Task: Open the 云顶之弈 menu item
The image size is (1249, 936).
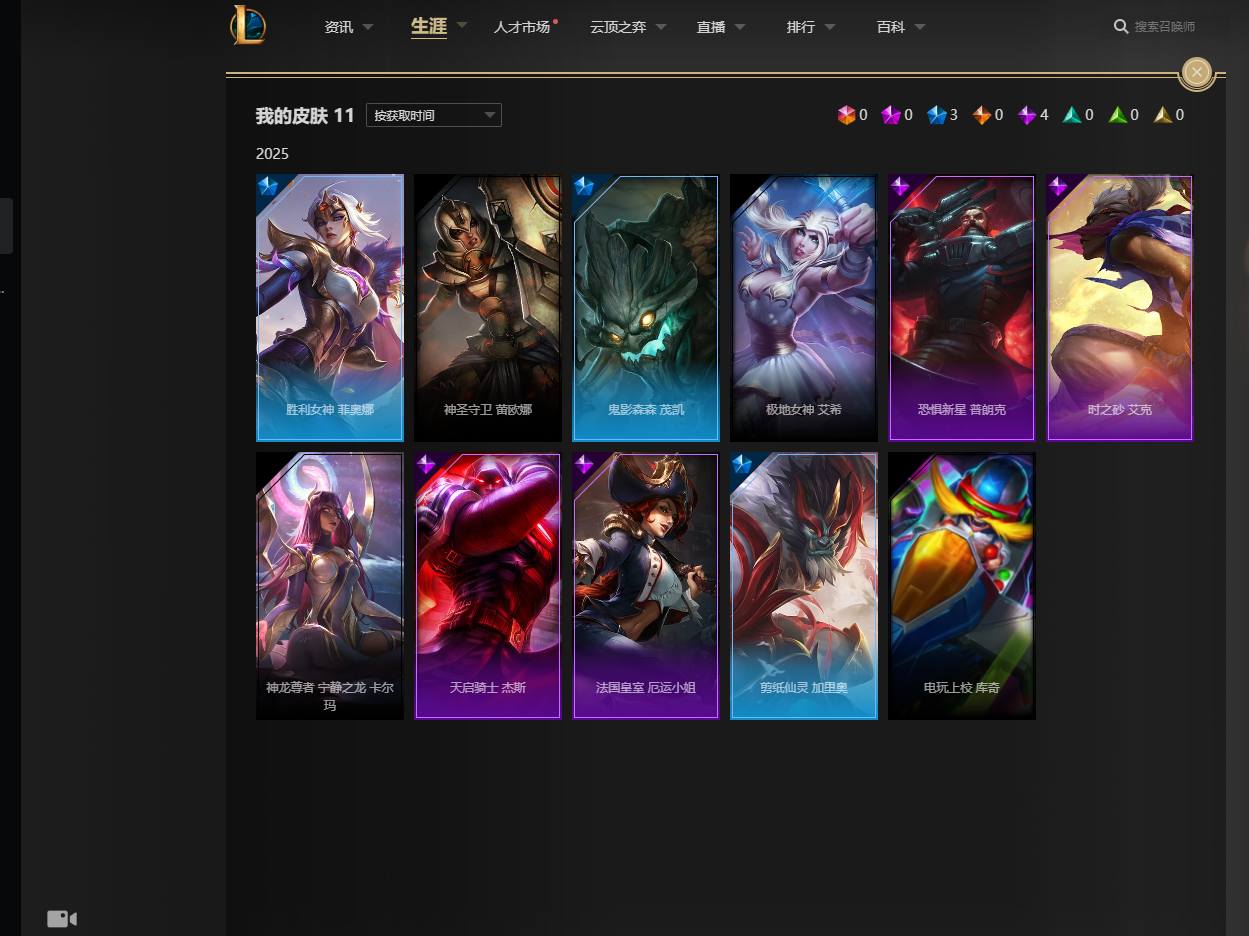Action: point(619,27)
